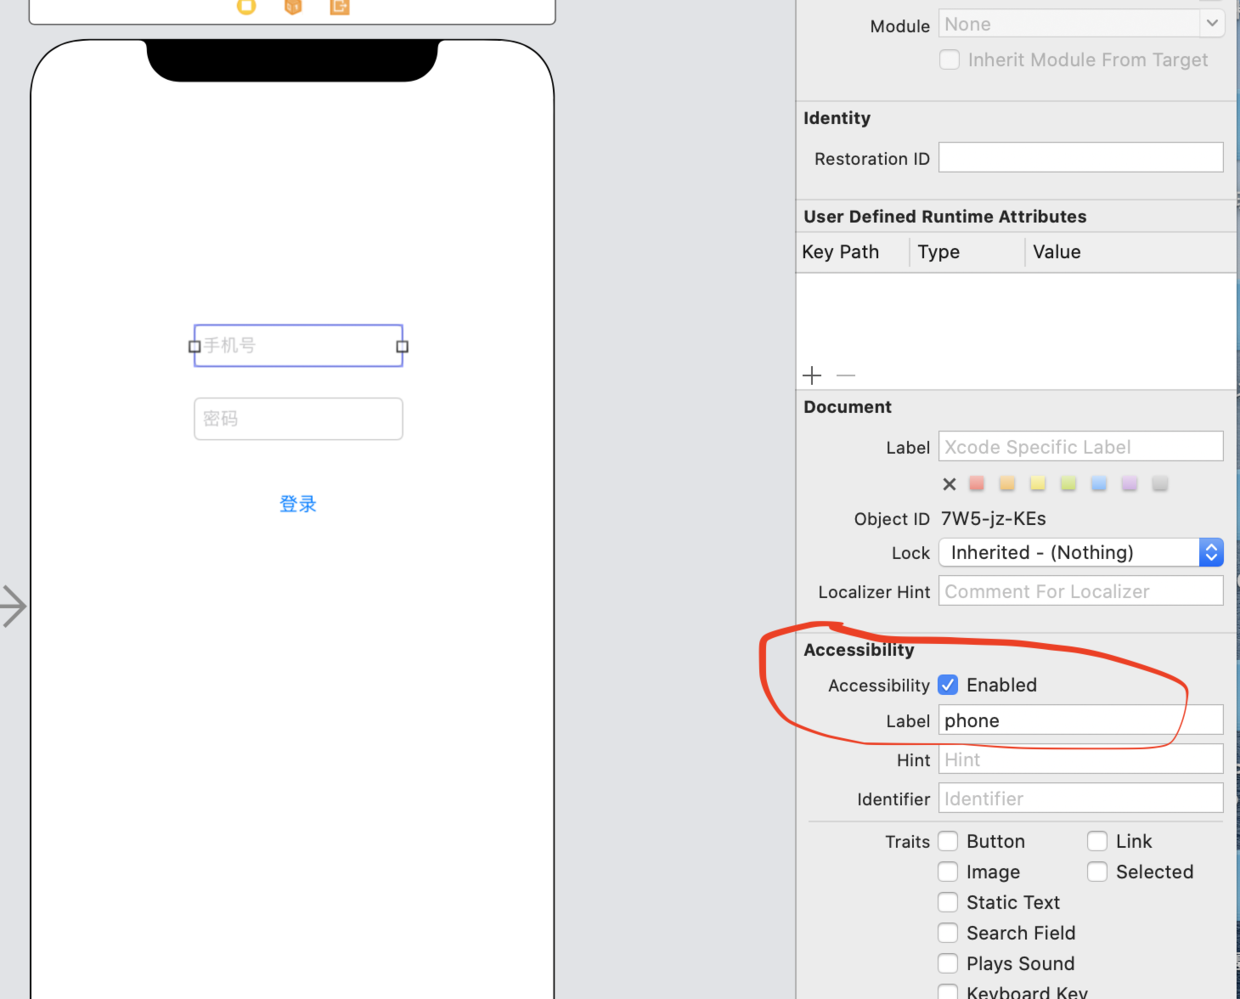
Task: Click the Accessibility section heading
Action: pyautogui.click(x=859, y=650)
